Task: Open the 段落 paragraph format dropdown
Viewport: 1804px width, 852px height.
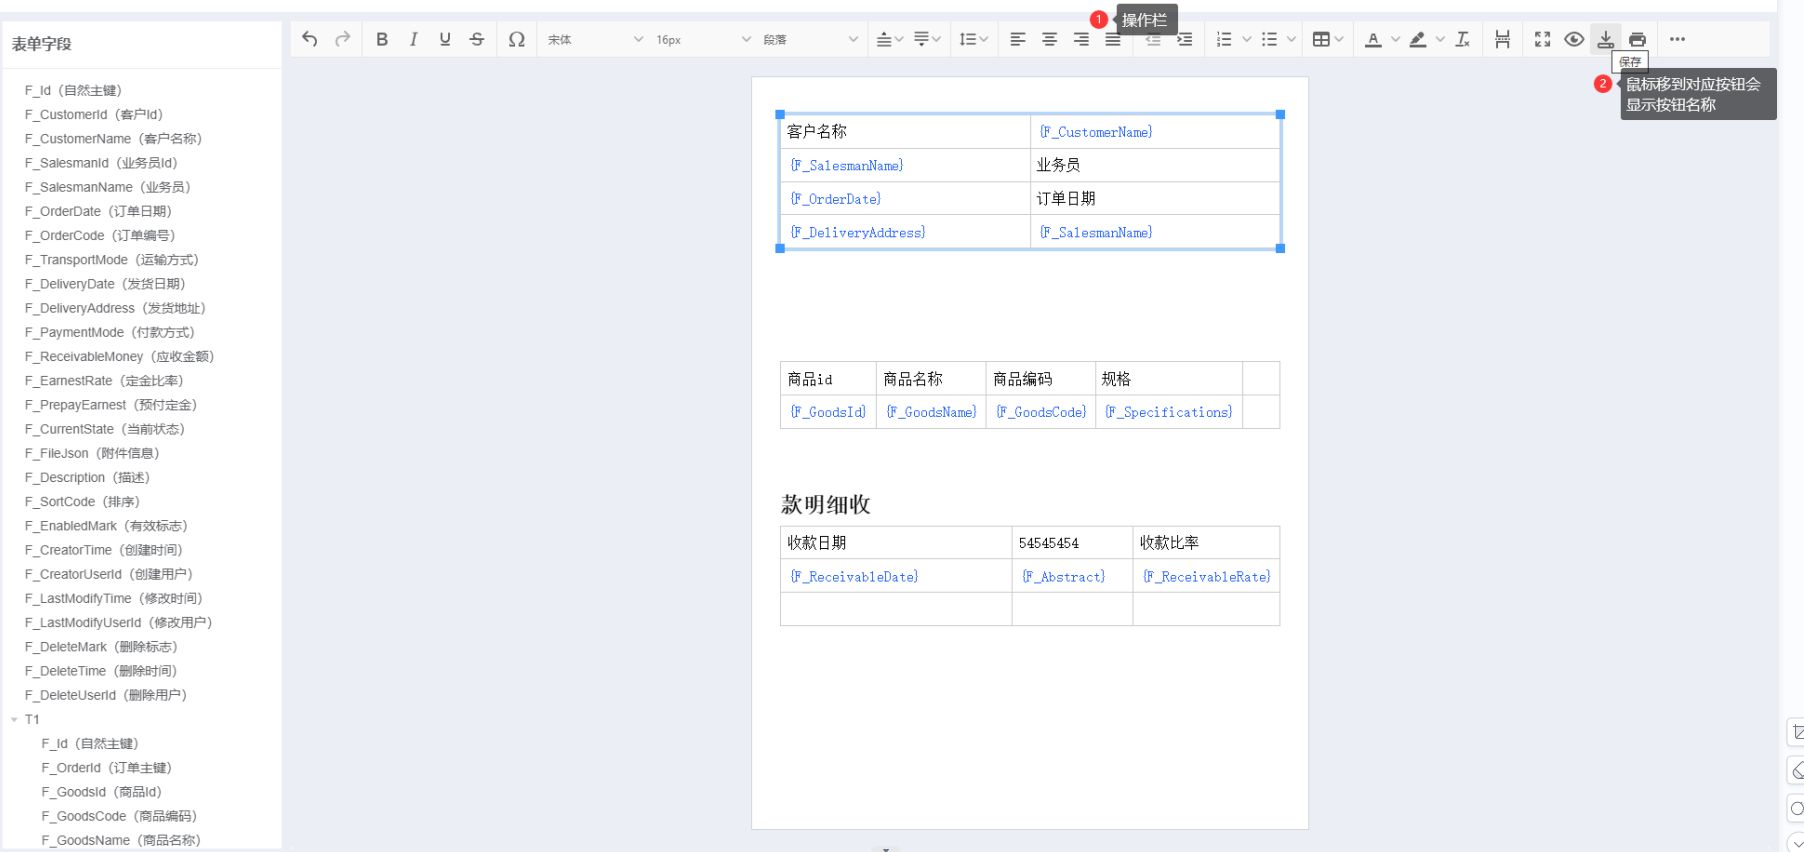Action: tap(810, 39)
